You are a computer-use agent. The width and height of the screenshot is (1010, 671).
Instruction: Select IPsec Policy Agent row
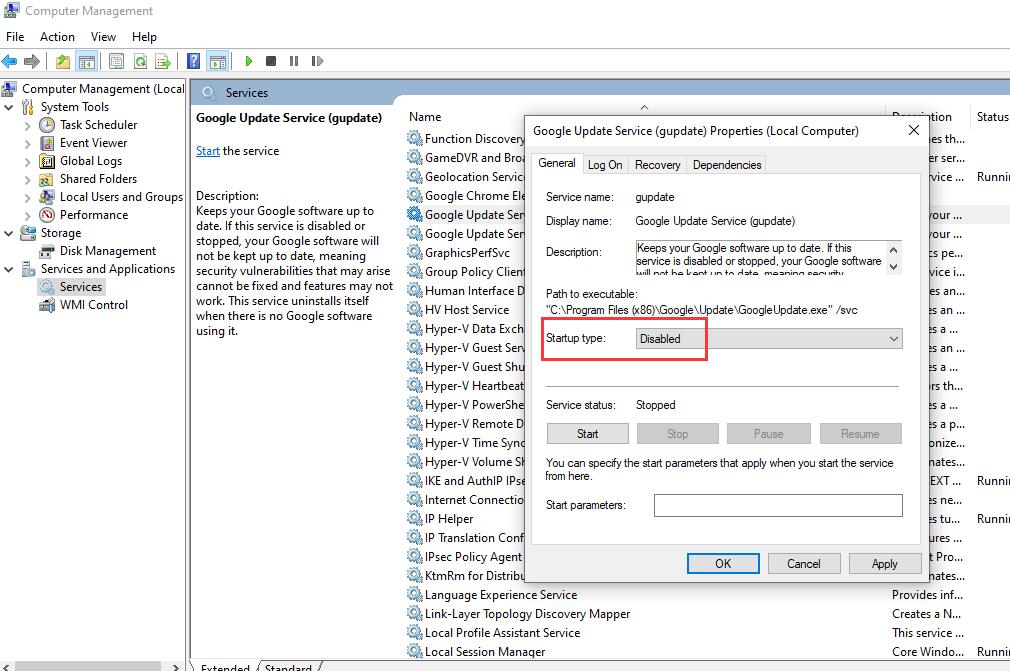point(473,556)
